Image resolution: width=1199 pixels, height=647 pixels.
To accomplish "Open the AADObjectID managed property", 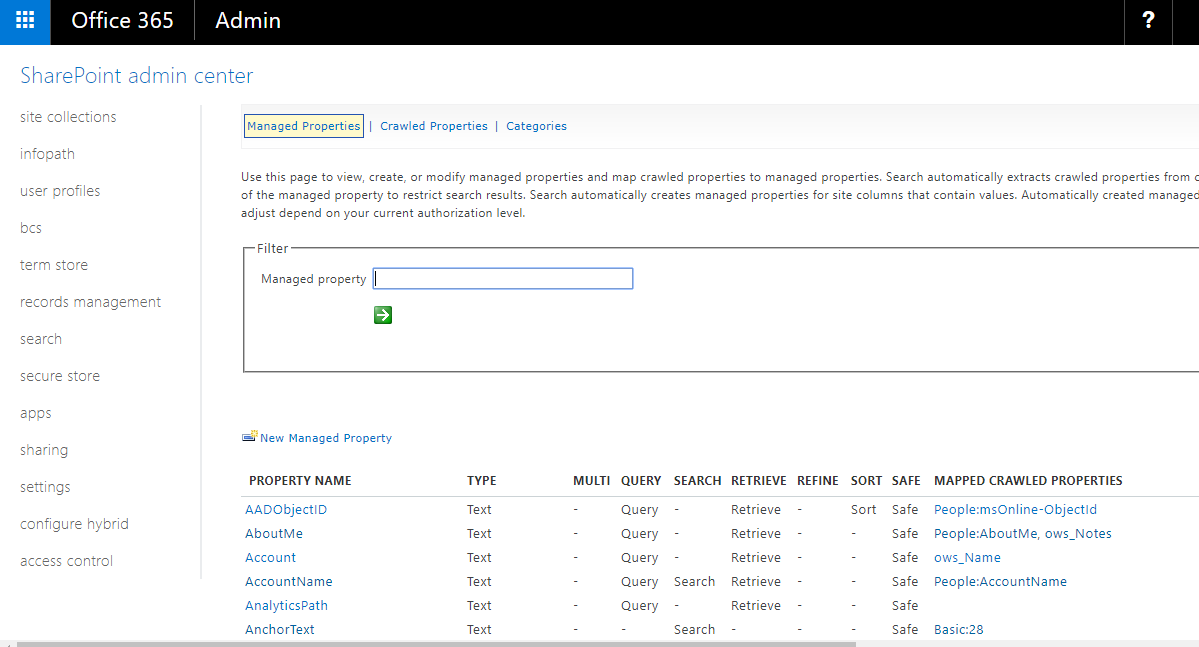I will [x=286, y=509].
